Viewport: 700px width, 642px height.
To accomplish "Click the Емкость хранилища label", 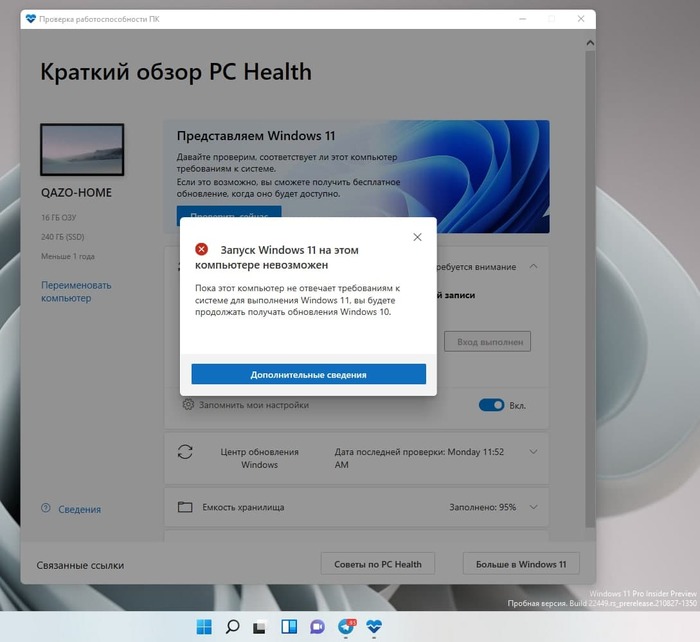I will point(243,507).
